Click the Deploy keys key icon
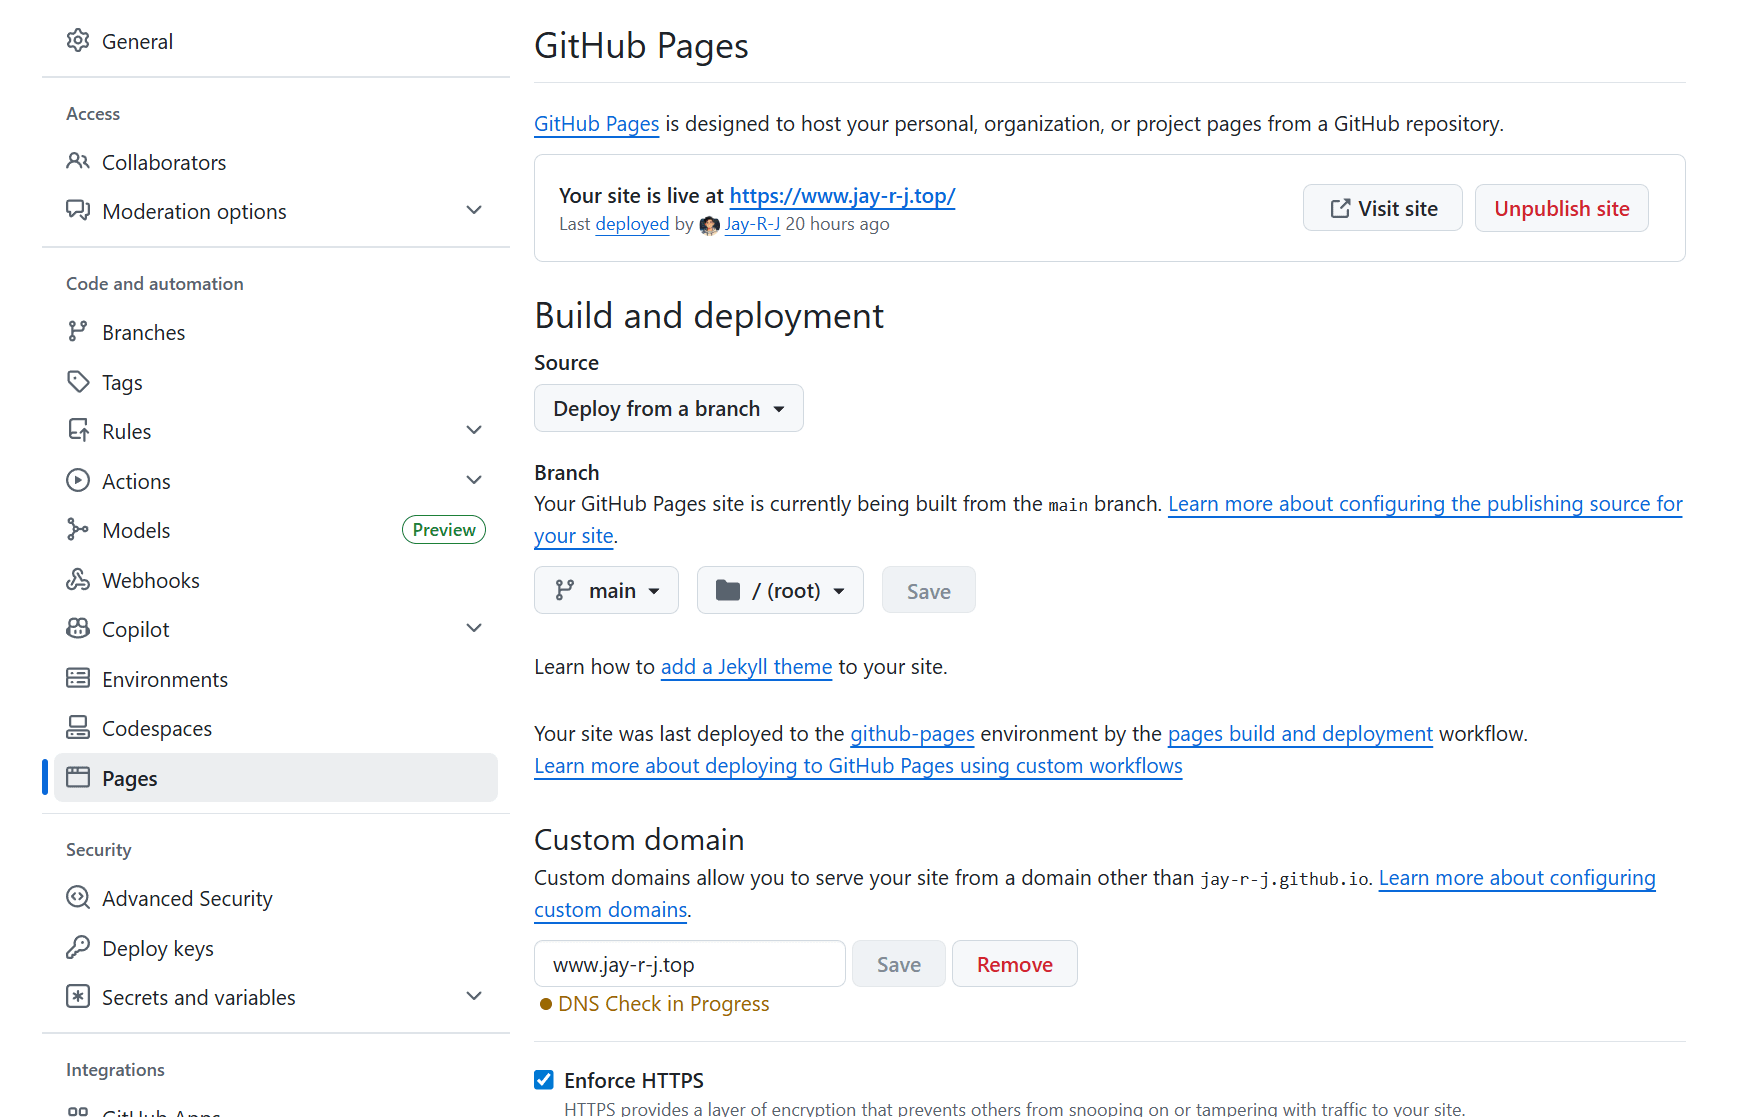The image size is (1753, 1117). coord(78,948)
